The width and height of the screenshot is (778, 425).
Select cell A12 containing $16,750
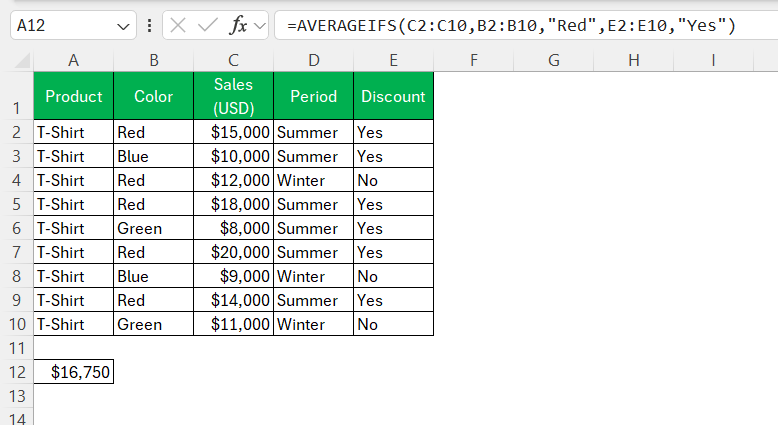[x=73, y=372]
